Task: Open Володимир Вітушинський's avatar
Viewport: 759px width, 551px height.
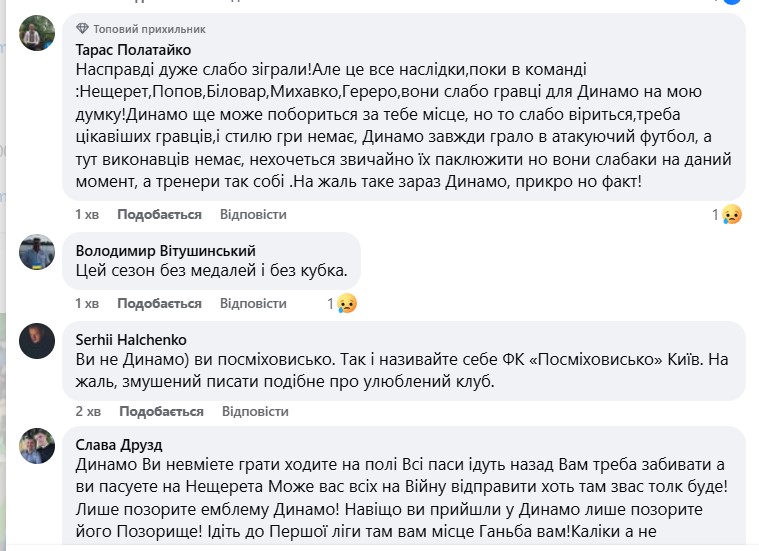Action: [x=37, y=252]
